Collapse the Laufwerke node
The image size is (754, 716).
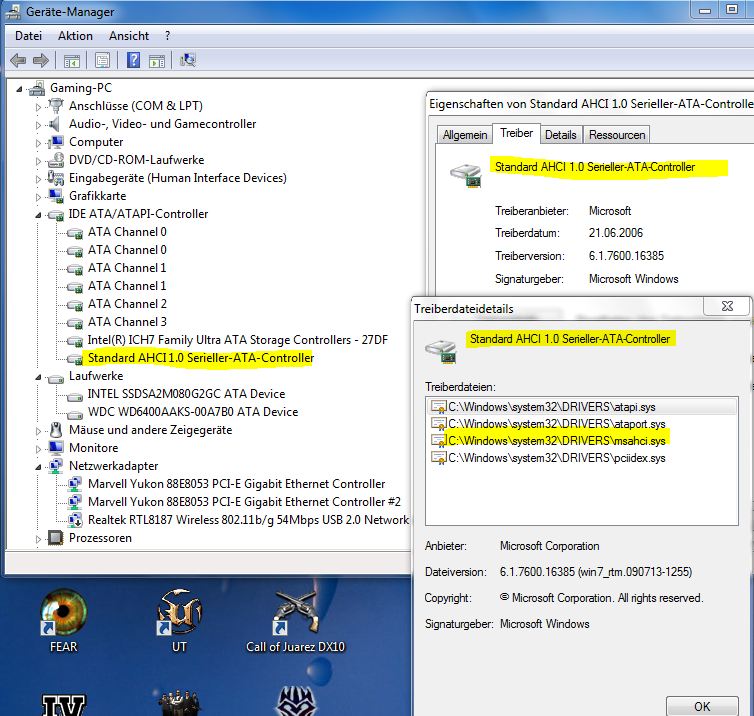[x=38, y=377]
